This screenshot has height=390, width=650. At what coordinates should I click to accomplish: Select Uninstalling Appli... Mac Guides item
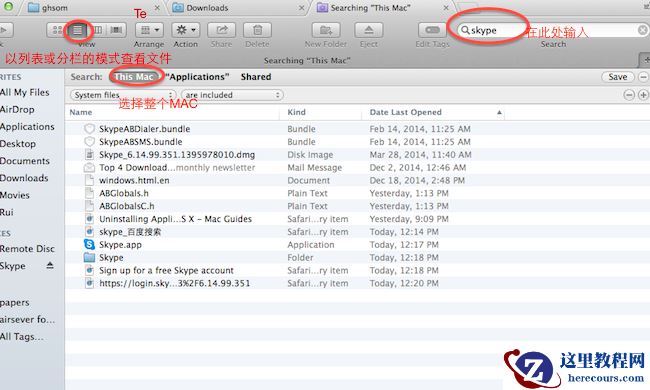pyautogui.click(x=175, y=219)
